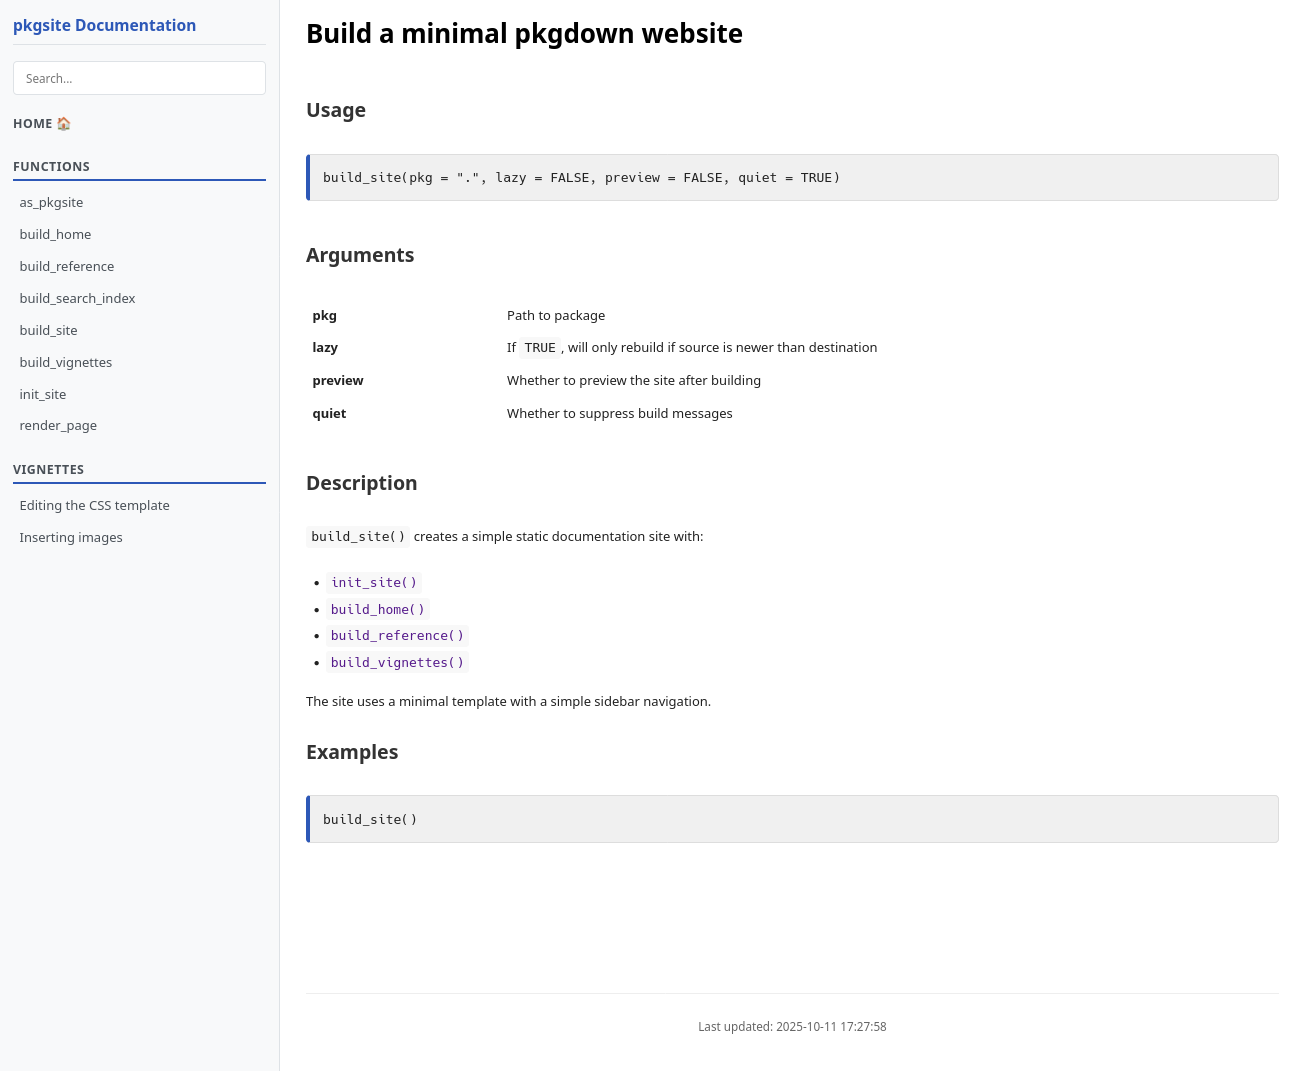Click the Examples build_site() code block
The width and height of the screenshot is (1305, 1071).
pos(792,819)
